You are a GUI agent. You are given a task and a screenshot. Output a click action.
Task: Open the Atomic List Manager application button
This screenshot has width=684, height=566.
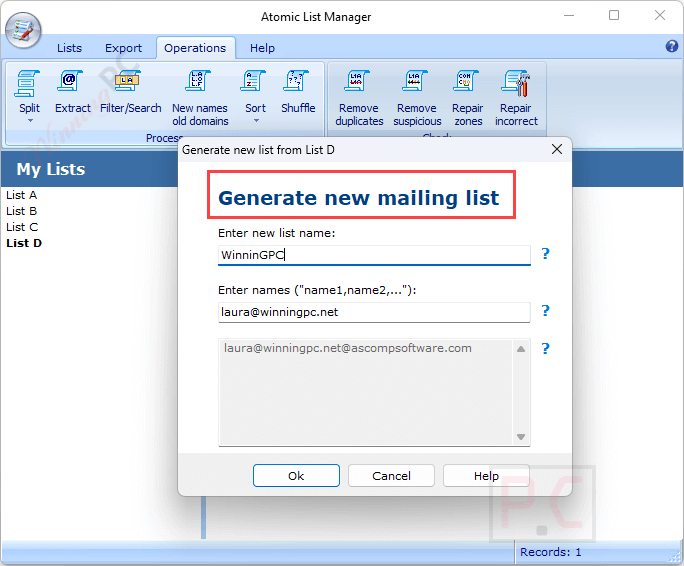pyautogui.click(x=23, y=31)
